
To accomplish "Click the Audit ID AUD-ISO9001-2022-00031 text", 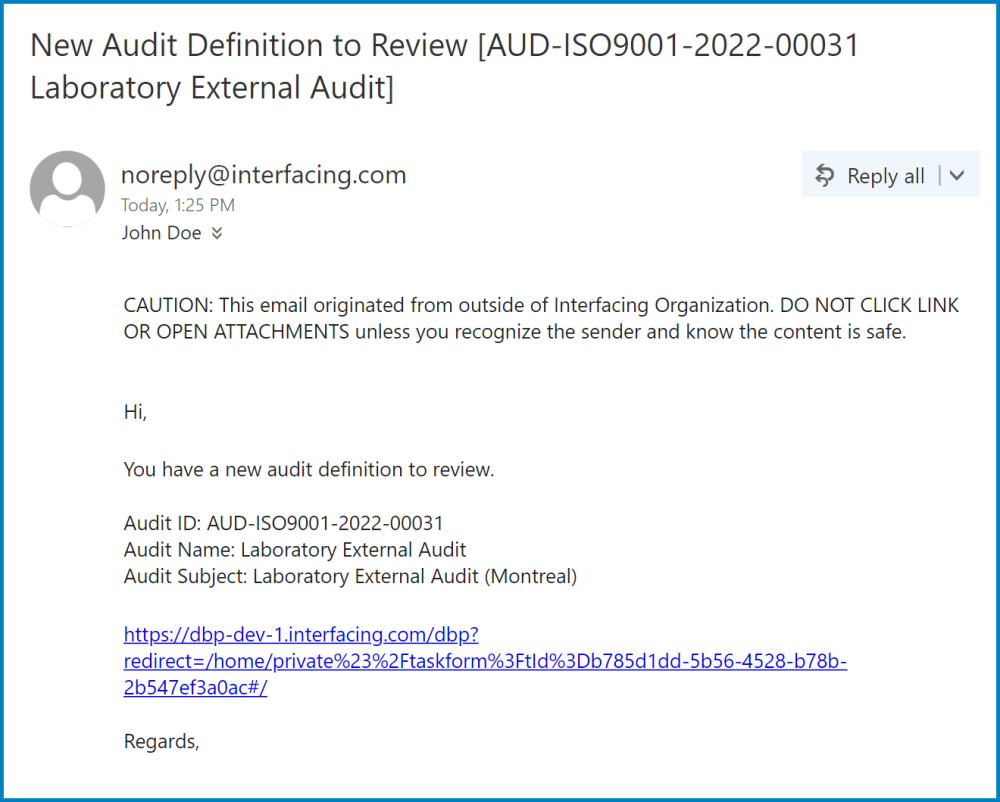I will (283, 522).
